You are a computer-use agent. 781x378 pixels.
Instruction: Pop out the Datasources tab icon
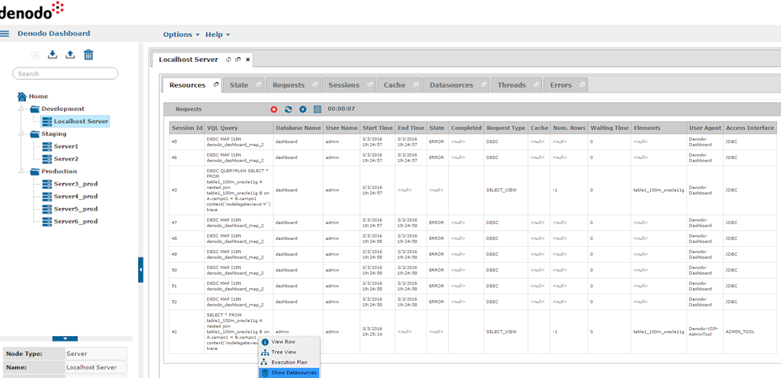[484, 85]
